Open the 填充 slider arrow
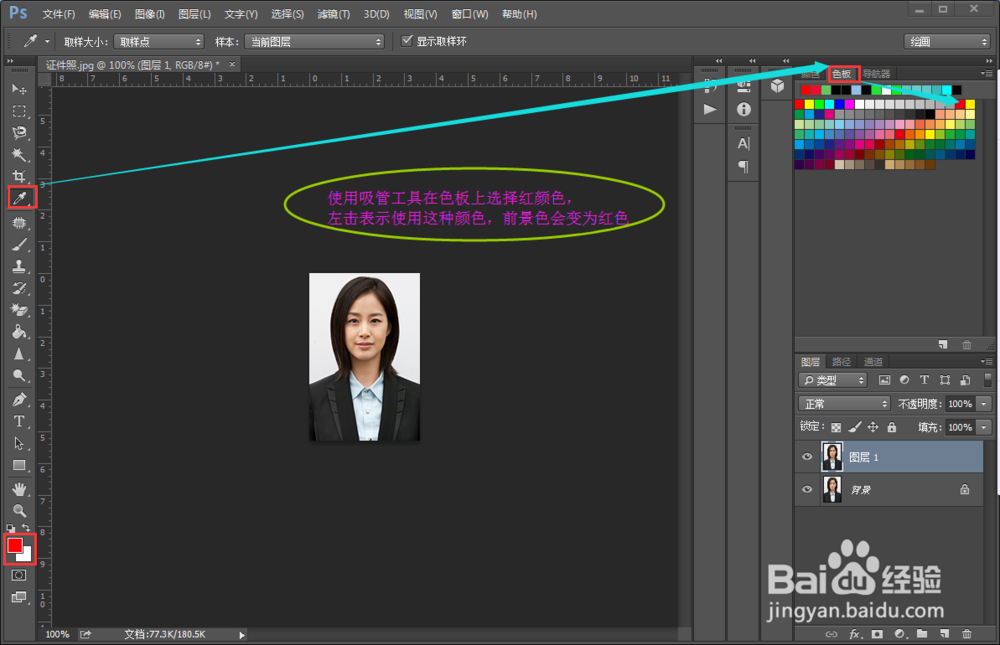 coord(984,427)
